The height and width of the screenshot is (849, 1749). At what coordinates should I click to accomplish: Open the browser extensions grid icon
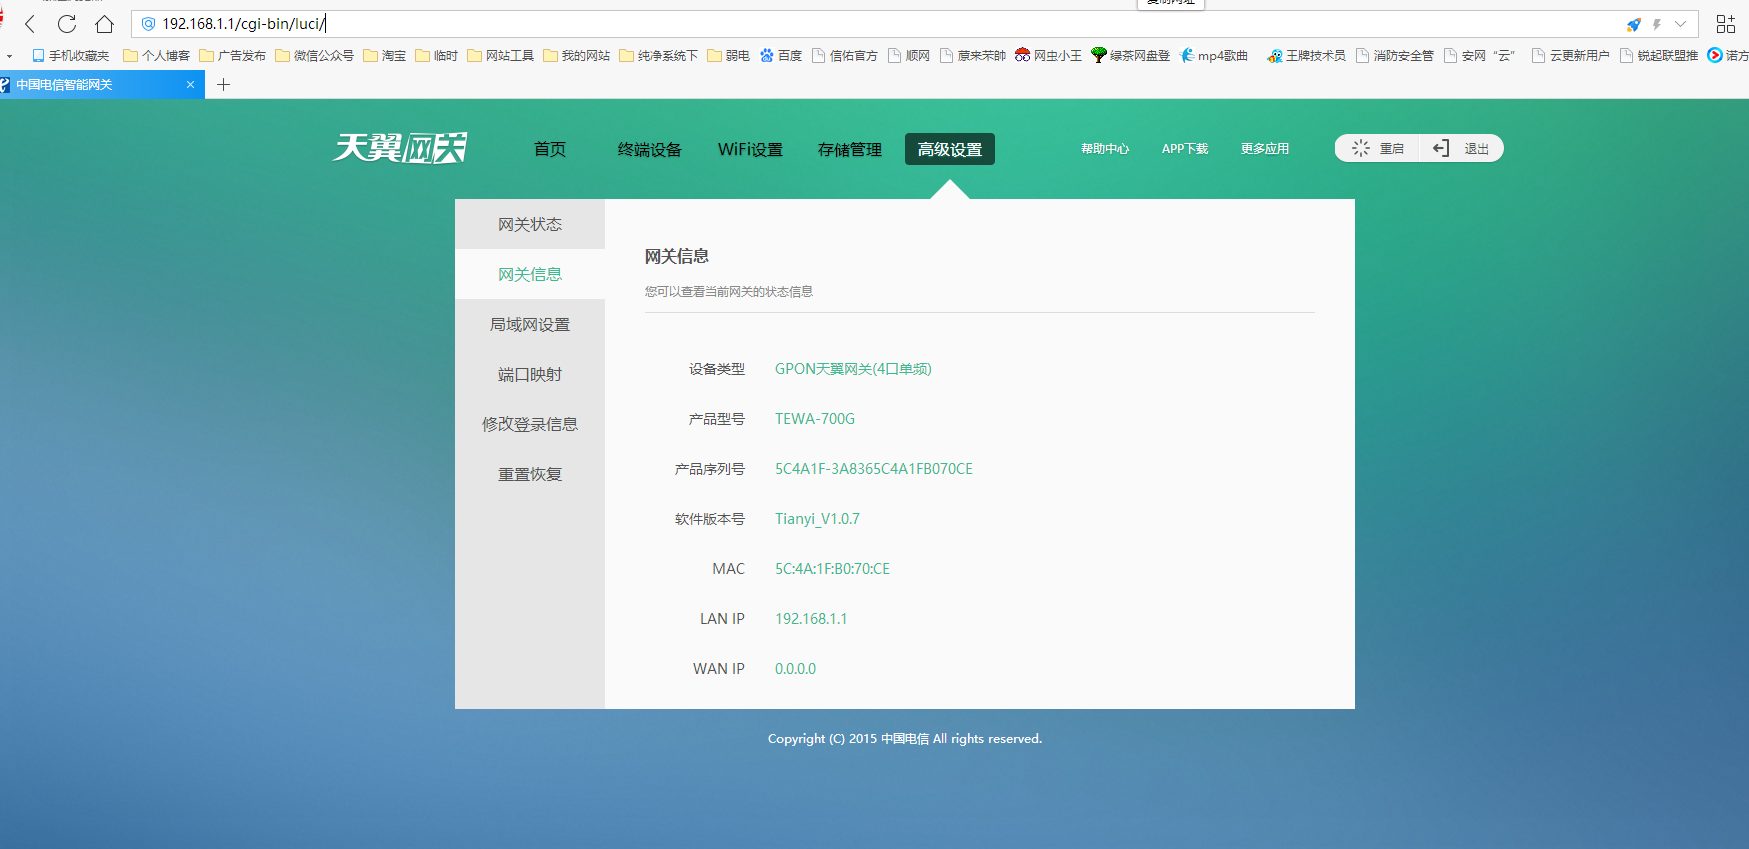click(1726, 24)
